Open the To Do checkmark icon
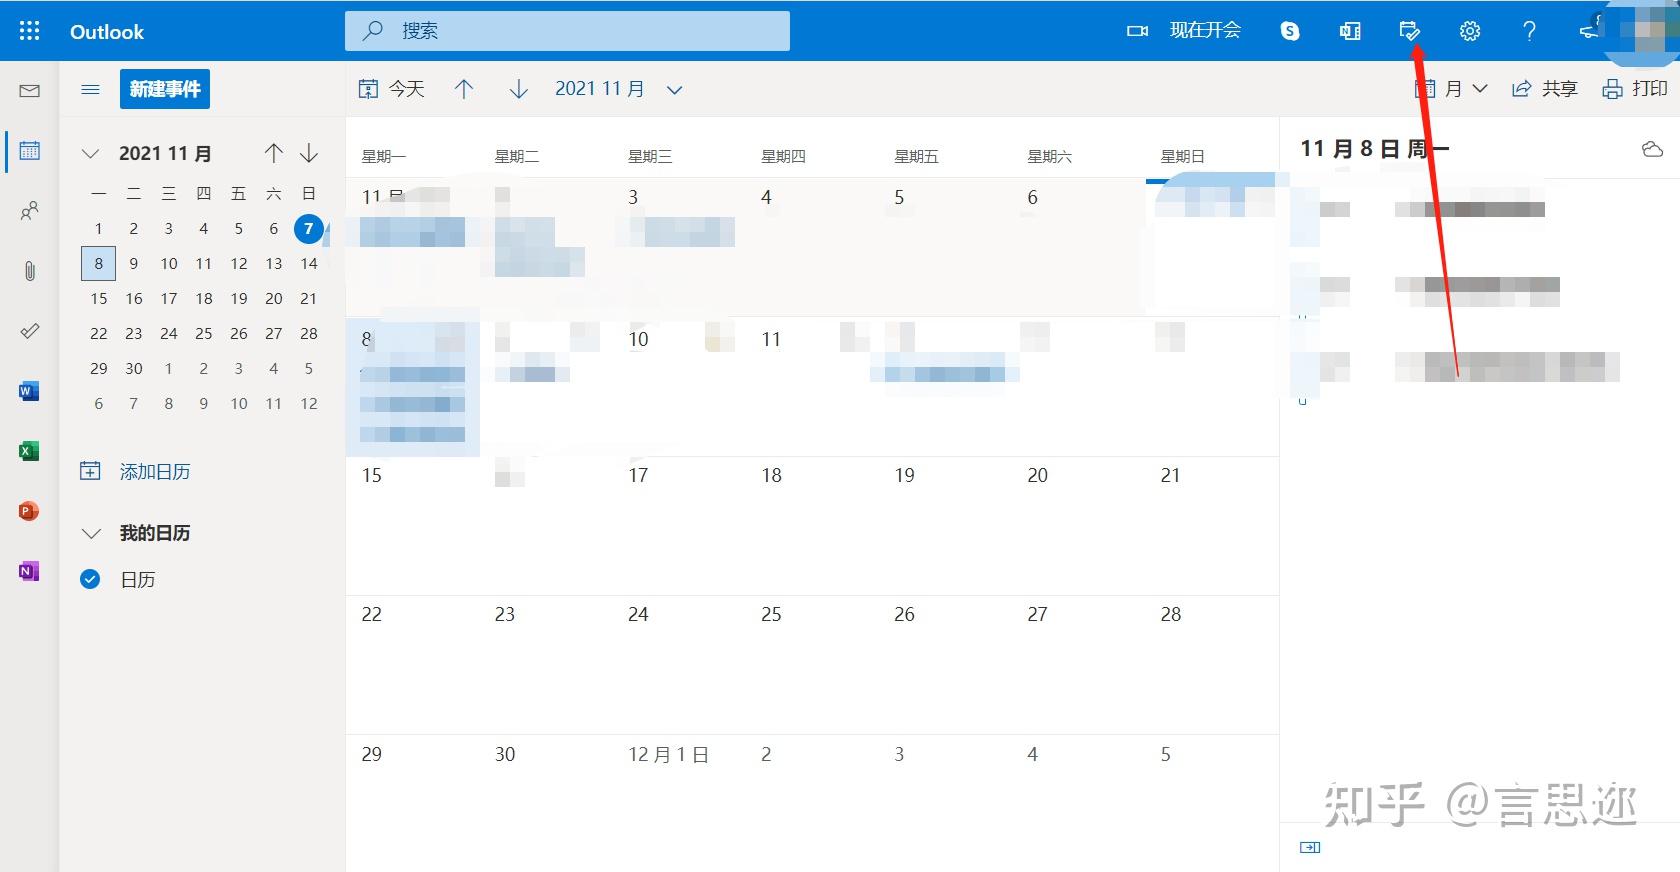The image size is (1680, 872). point(30,331)
